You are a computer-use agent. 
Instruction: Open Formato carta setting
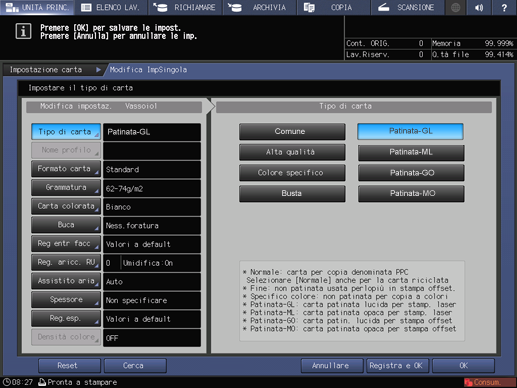pyautogui.click(x=66, y=169)
